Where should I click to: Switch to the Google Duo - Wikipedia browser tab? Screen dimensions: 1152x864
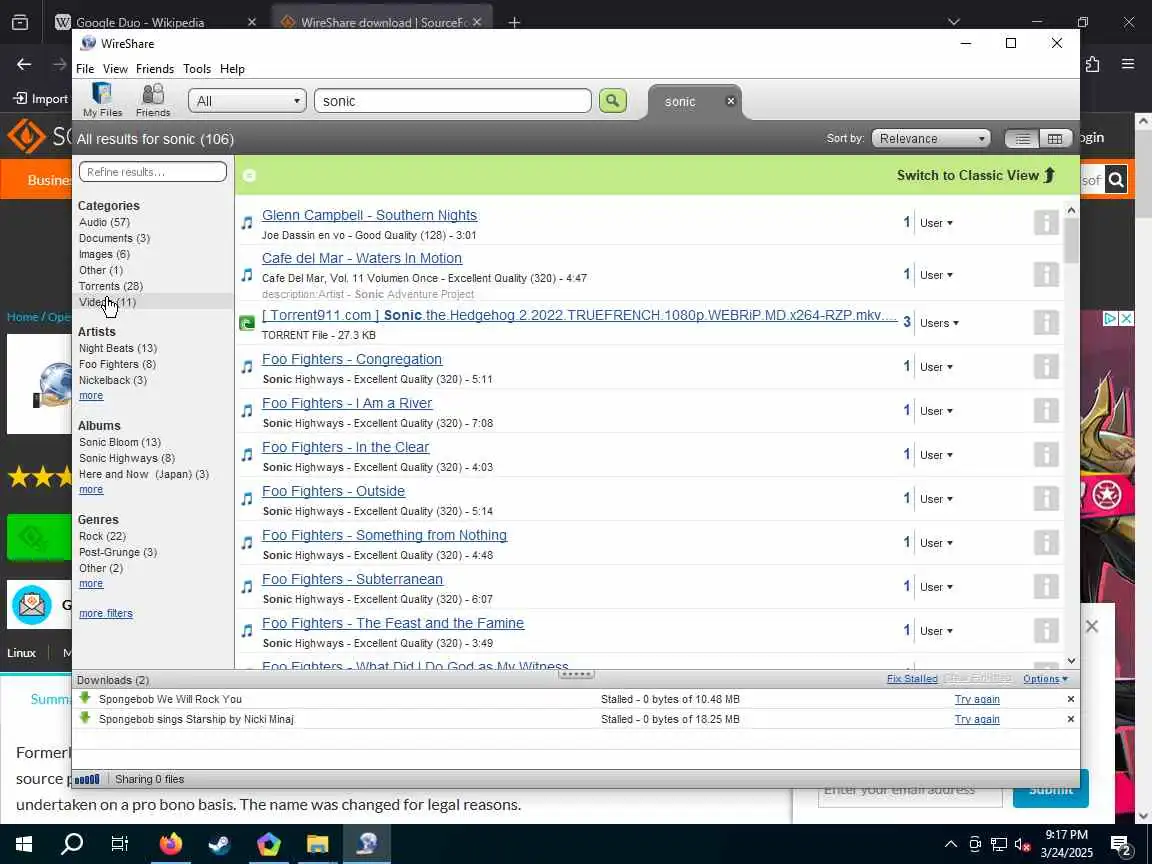coord(140,22)
